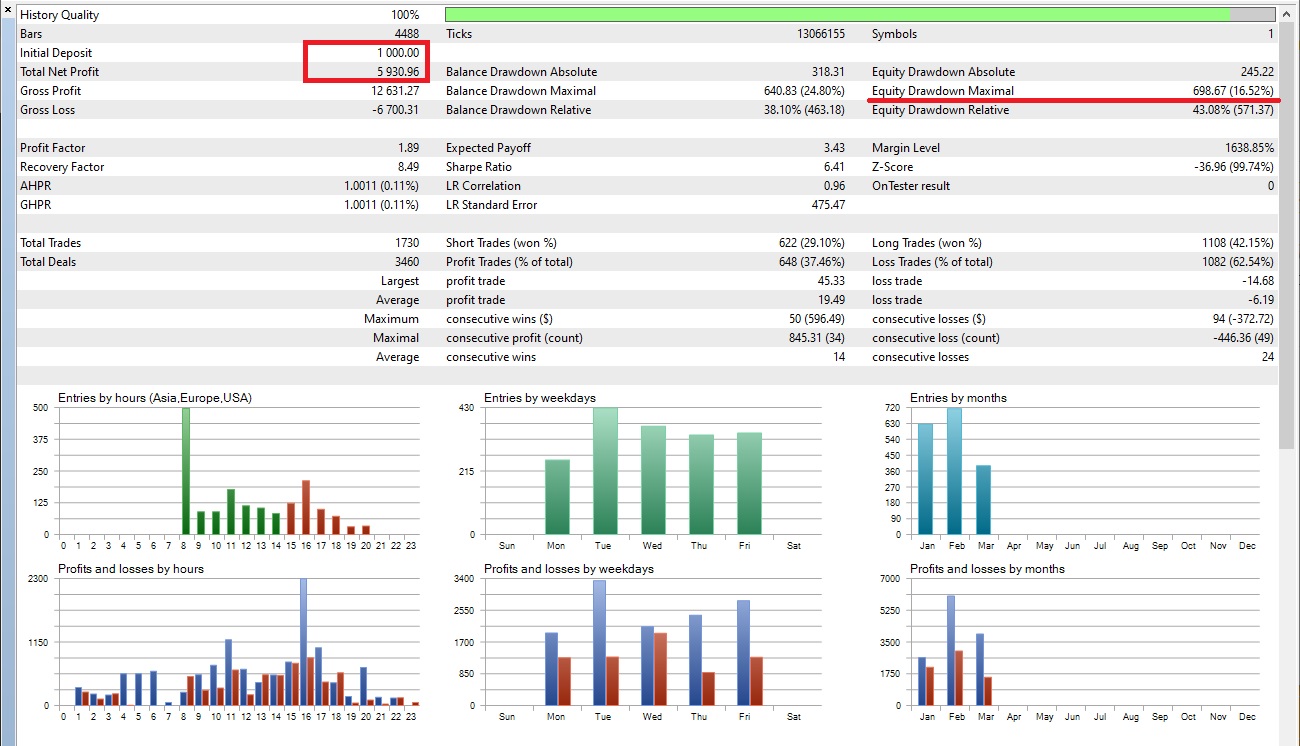Click the LR Correlation value 0.96

[834, 186]
